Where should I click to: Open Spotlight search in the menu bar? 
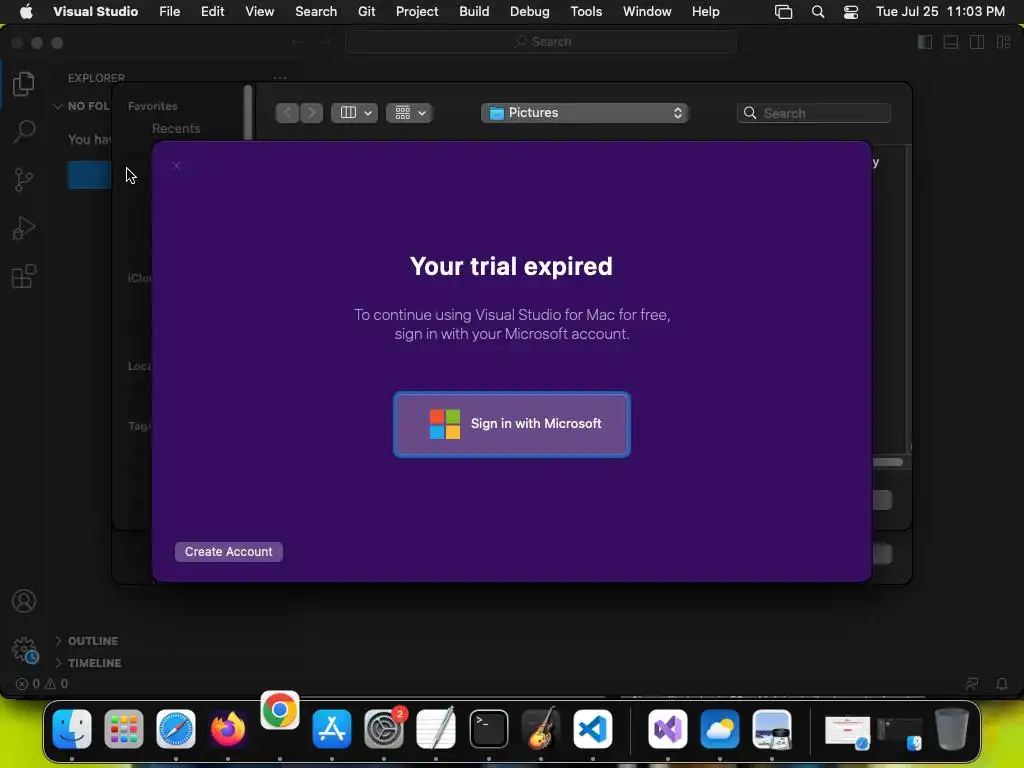pyautogui.click(x=818, y=12)
